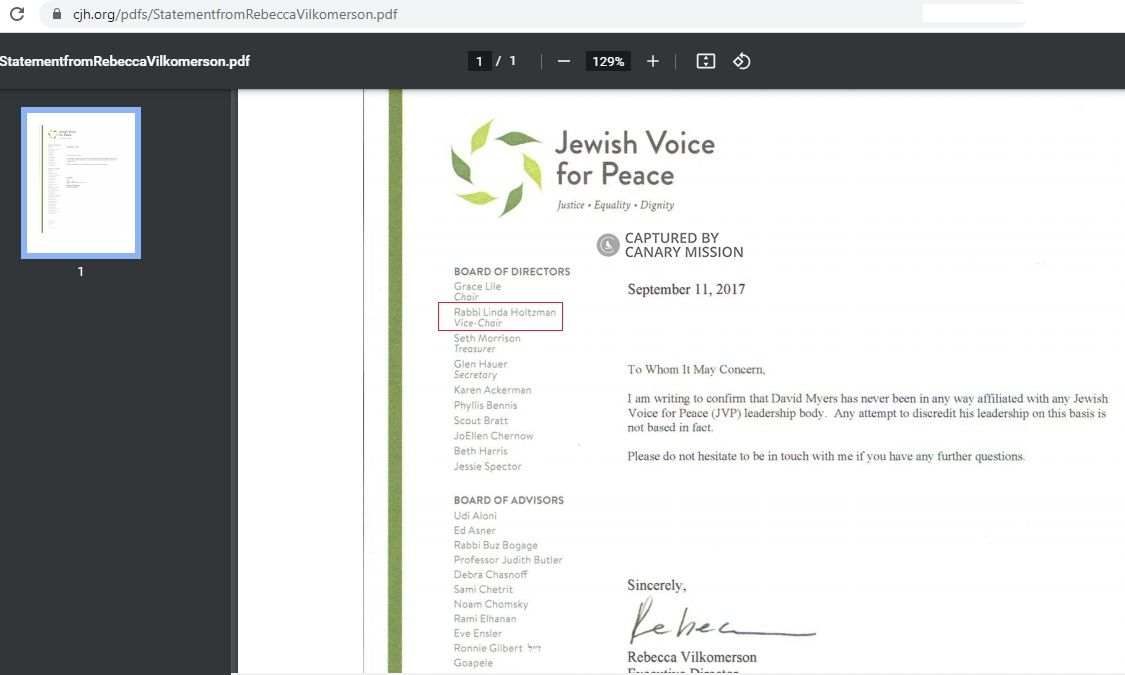1125x675 pixels.
Task: Click the 129% zoom level field
Action: coord(608,61)
